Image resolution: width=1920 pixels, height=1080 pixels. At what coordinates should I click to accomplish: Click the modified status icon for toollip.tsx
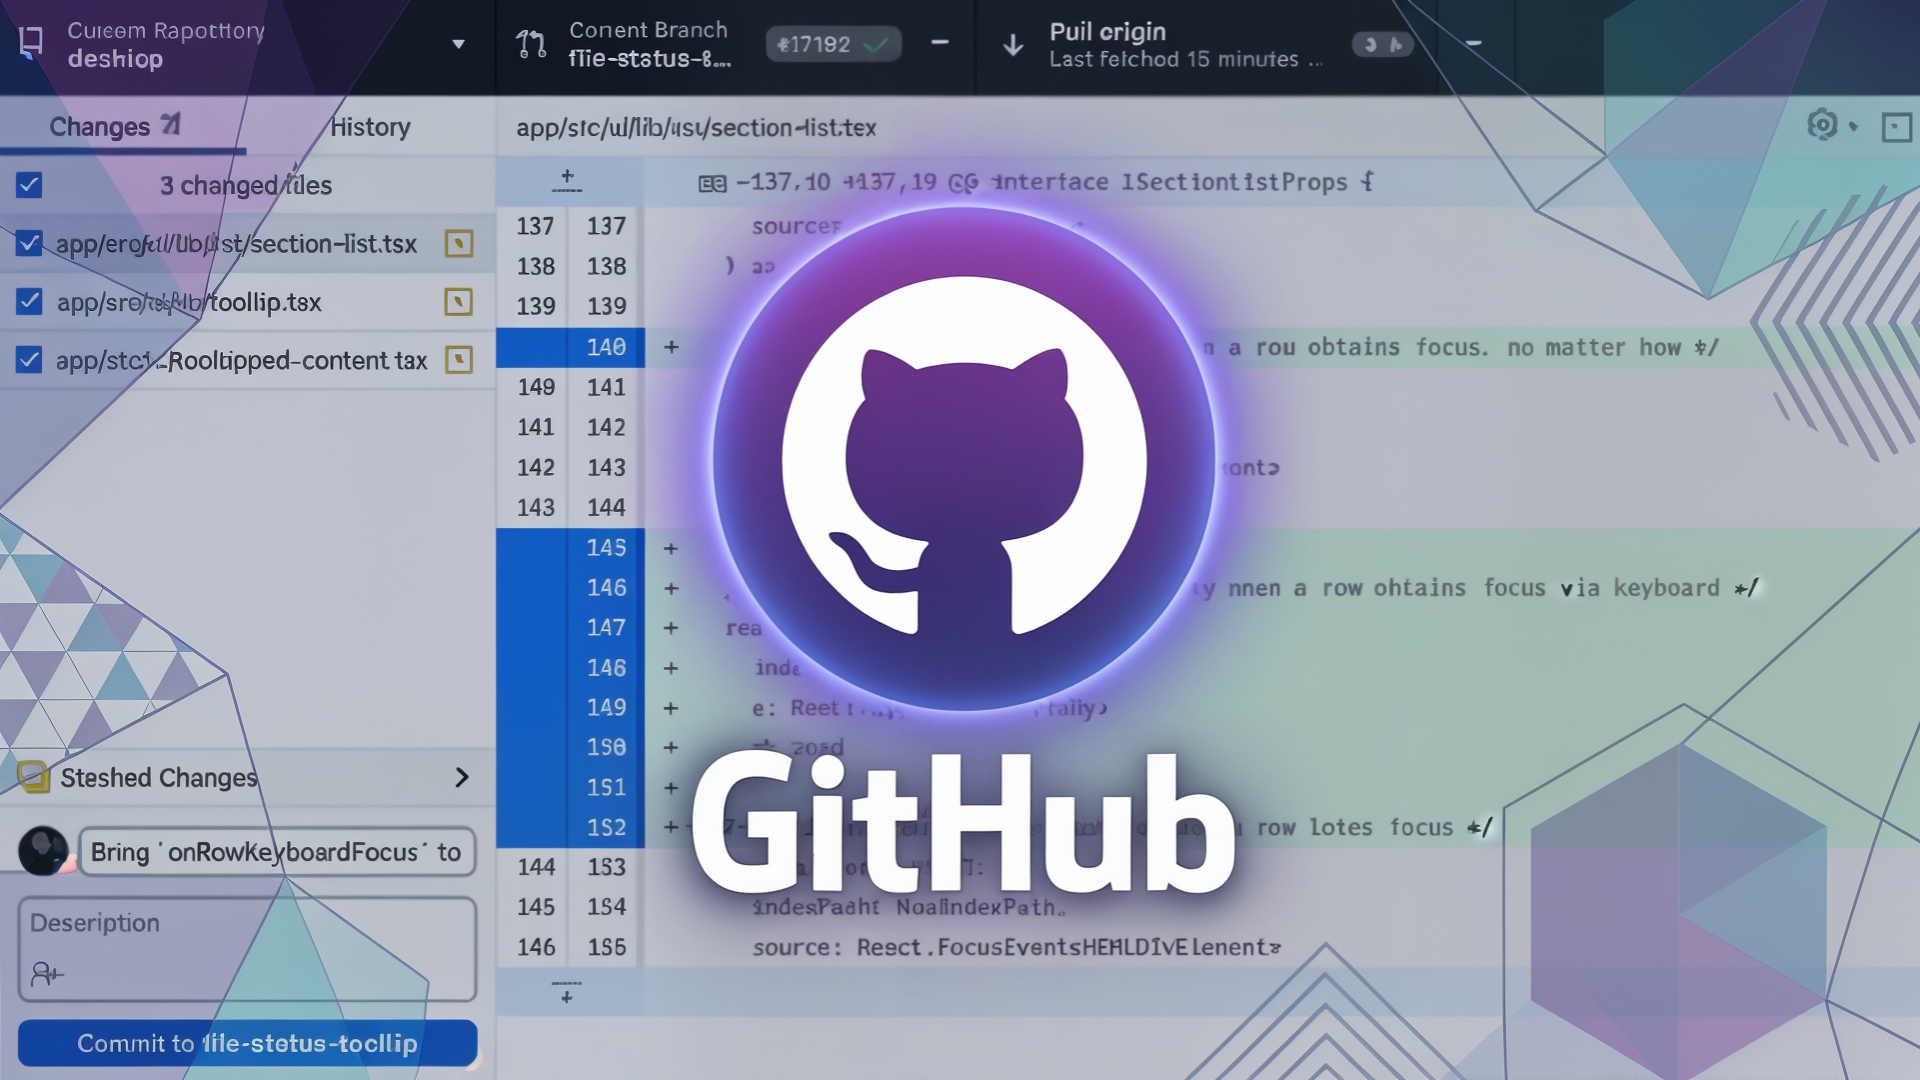tap(459, 301)
